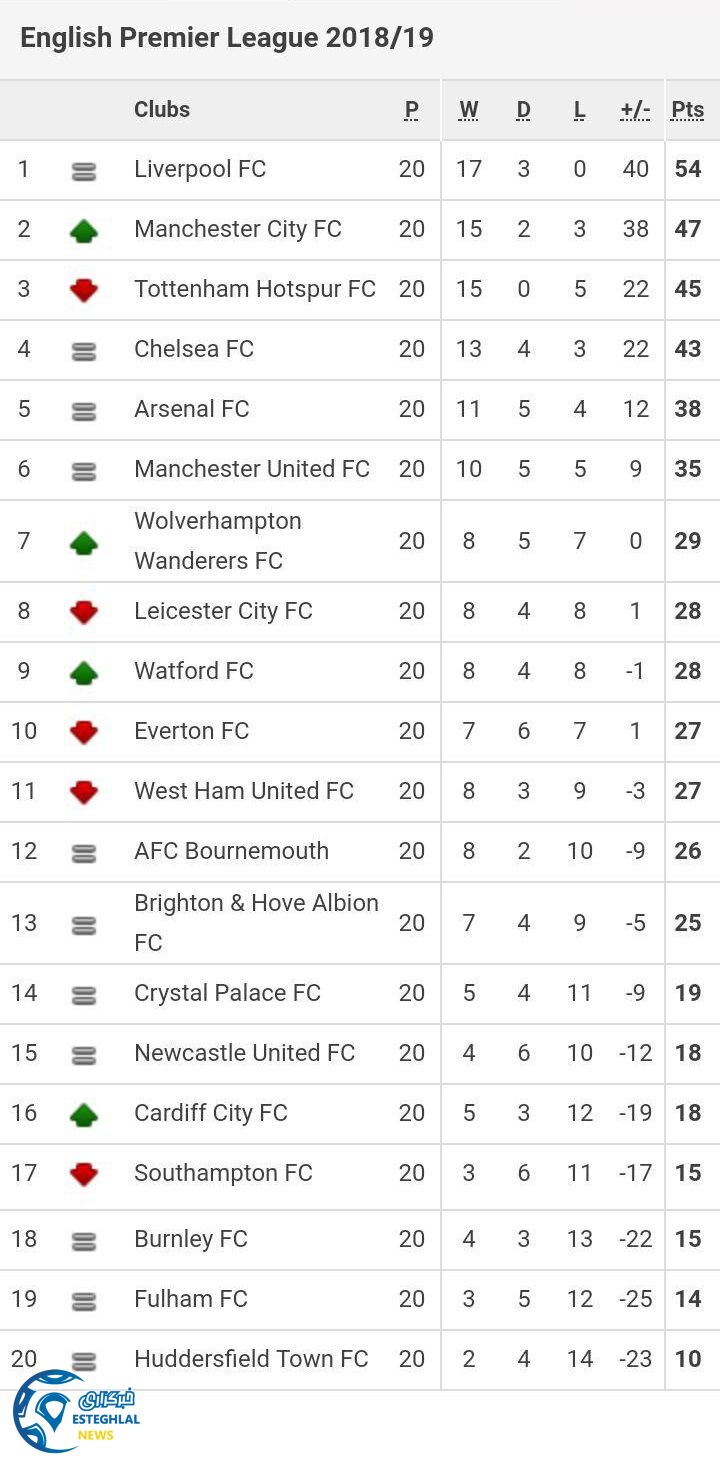Click the unchanged position icon beside Liverpool FC

(84, 172)
